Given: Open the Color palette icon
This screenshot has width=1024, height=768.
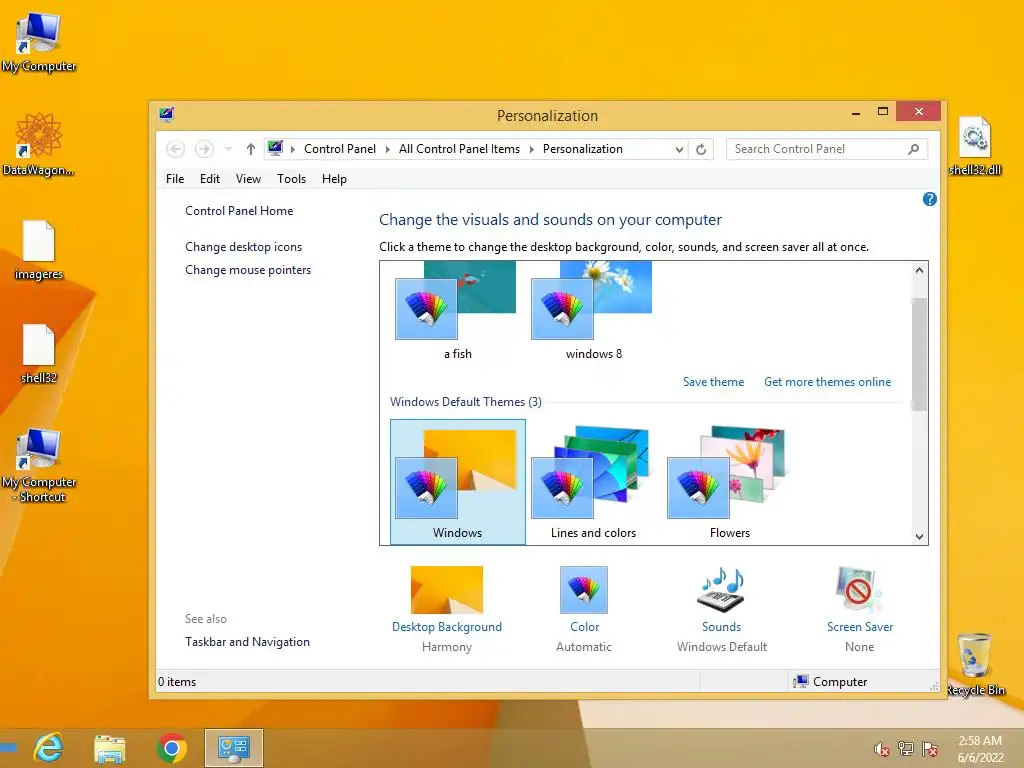Looking at the screenshot, I should (584, 590).
